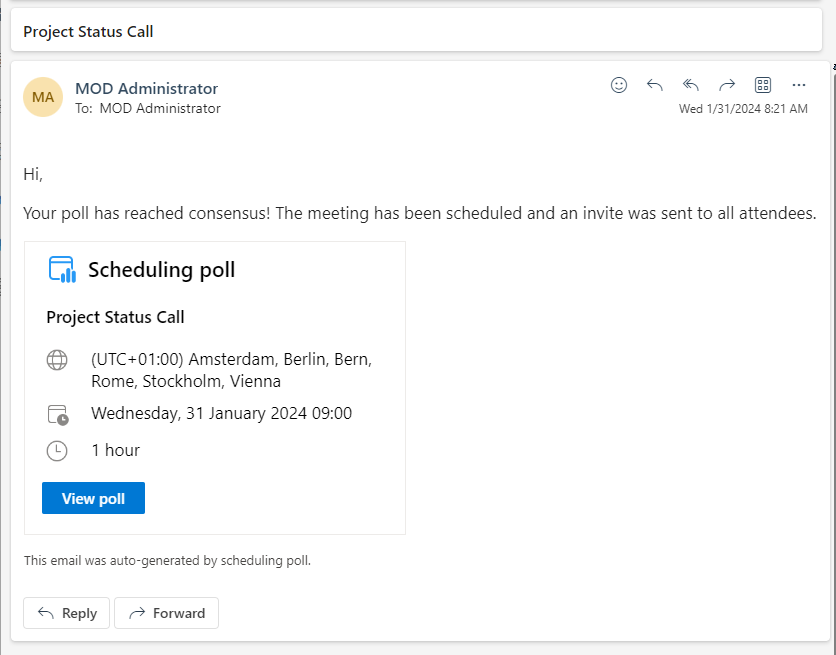Screen dimensions: 836x655
Task: Click the calendar clock date icon
Action: click(57, 414)
